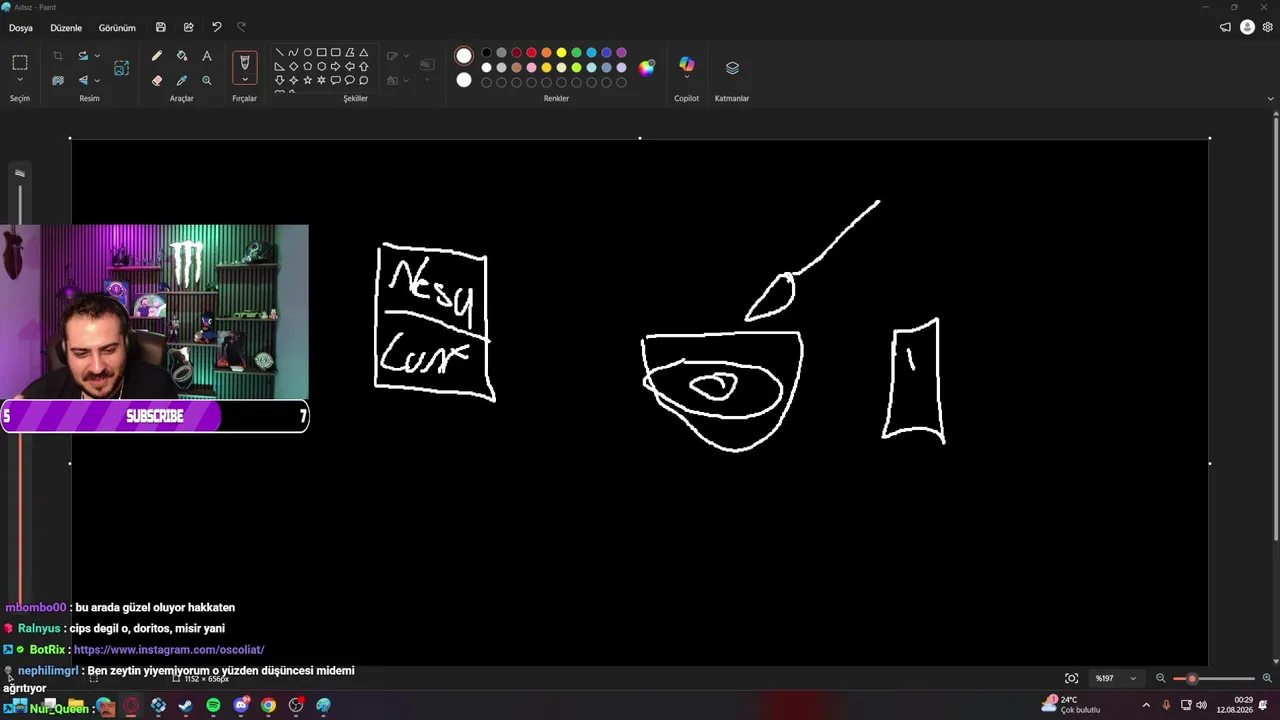Image resolution: width=1280 pixels, height=720 pixels.
Task: Open Discord from the taskbar
Action: [241, 706]
